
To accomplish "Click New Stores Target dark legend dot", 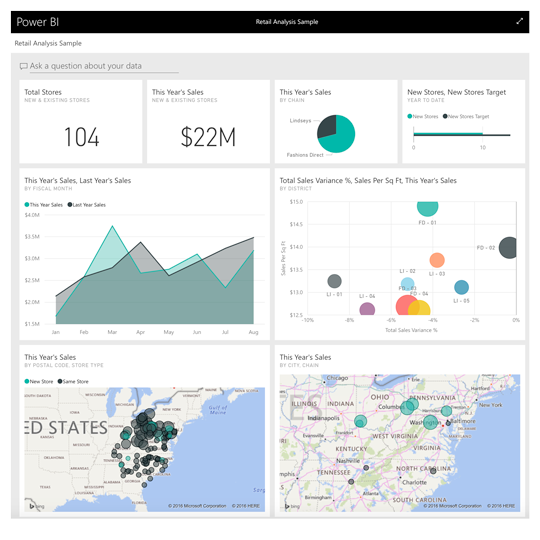I will pos(445,116).
